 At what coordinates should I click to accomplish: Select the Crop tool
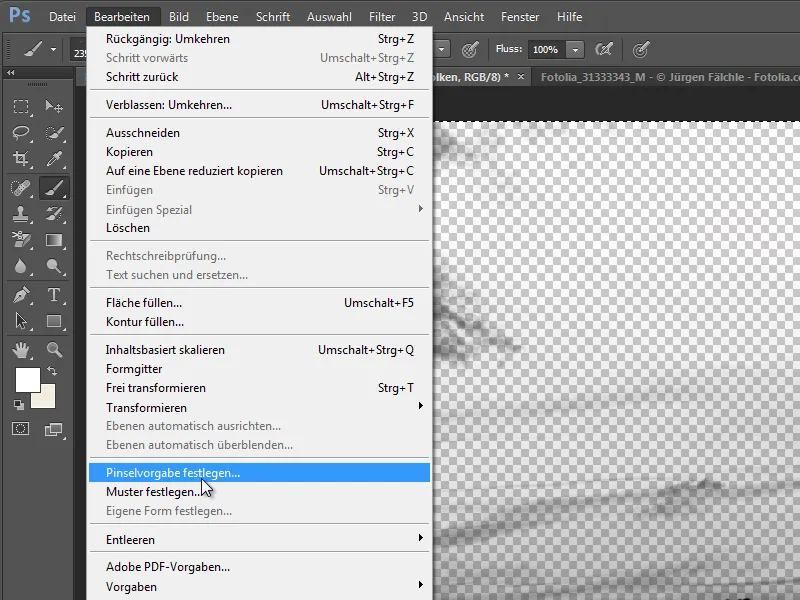coord(21,159)
